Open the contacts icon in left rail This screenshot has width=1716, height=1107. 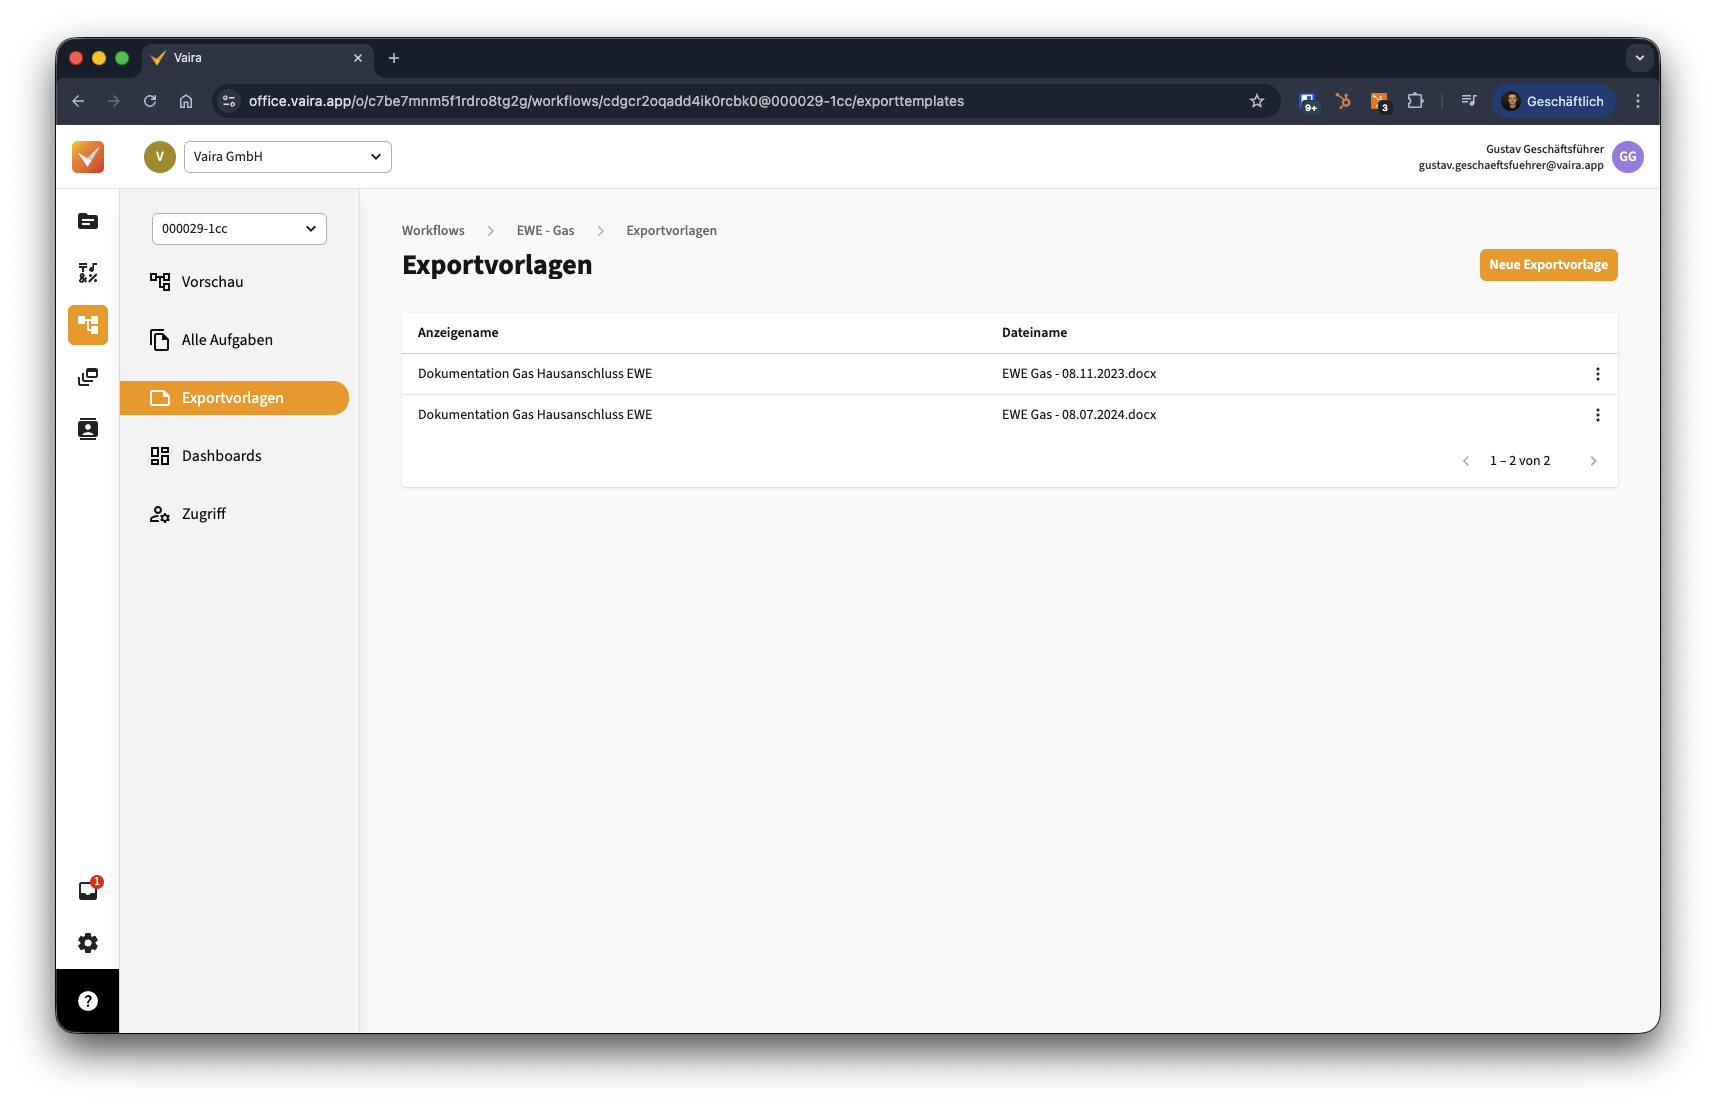88,429
